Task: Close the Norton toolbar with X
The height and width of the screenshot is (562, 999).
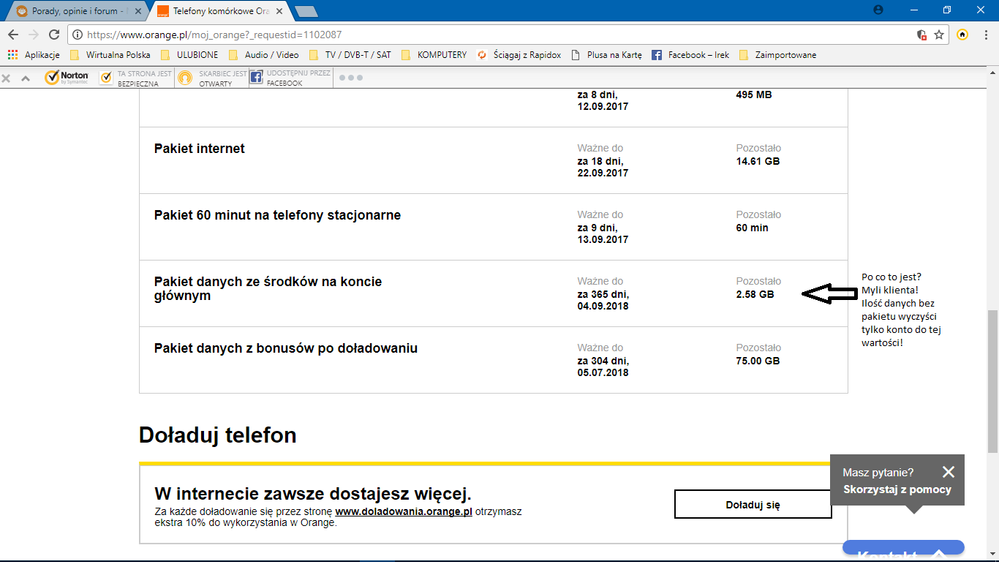Action: 6,78
